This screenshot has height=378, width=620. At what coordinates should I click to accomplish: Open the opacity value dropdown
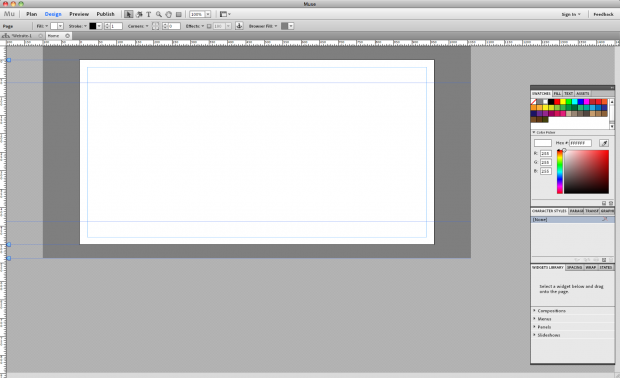pyautogui.click(x=228, y=26)
